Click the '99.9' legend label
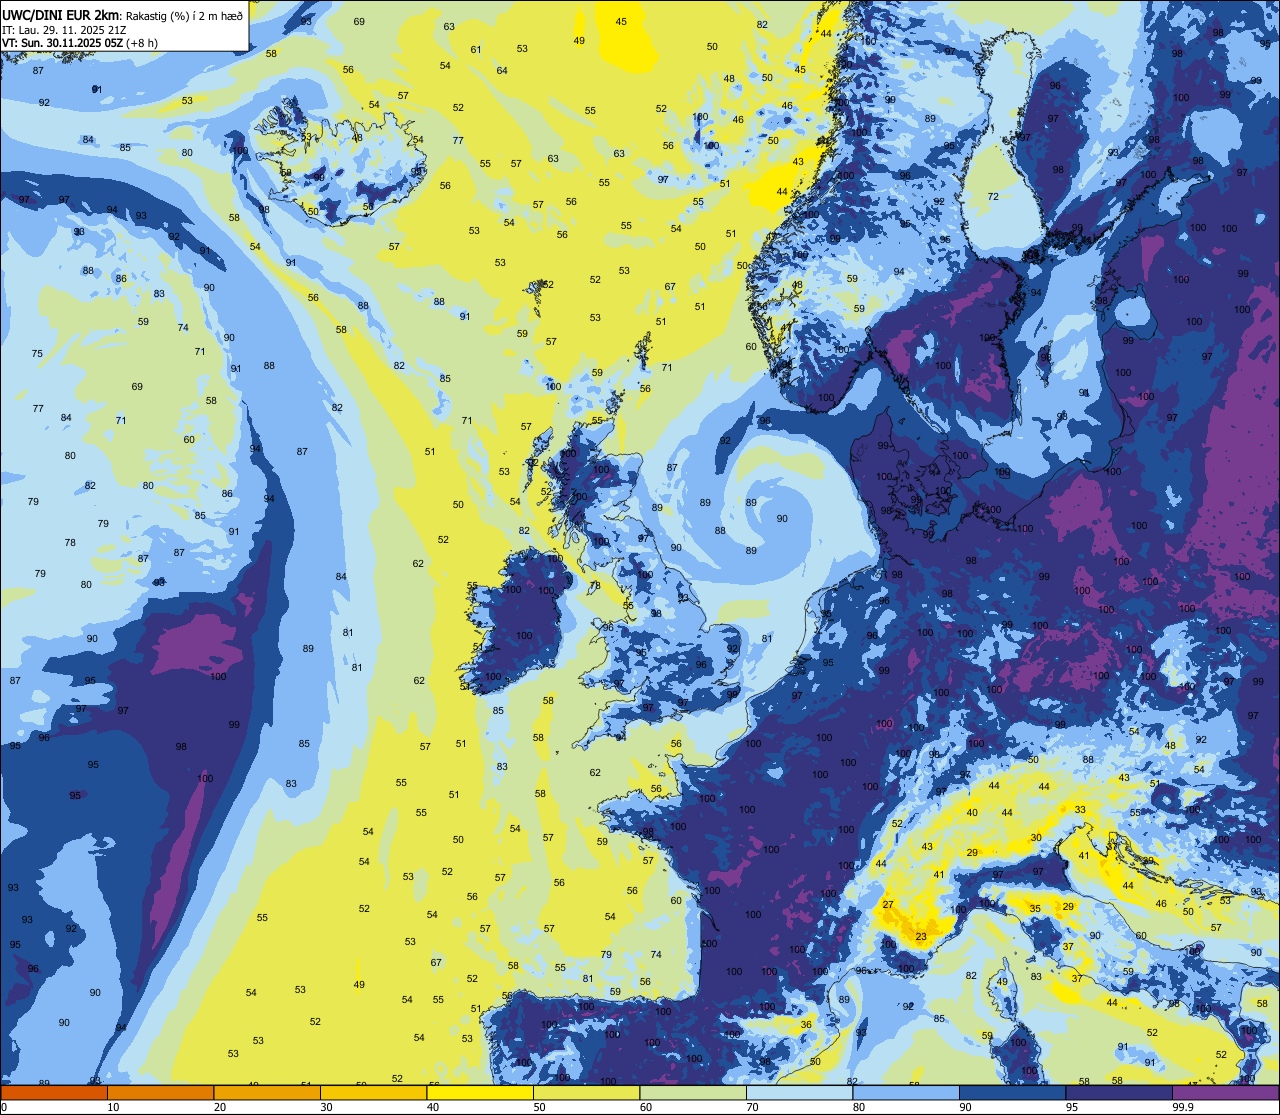 [x=1183, y=1107]
